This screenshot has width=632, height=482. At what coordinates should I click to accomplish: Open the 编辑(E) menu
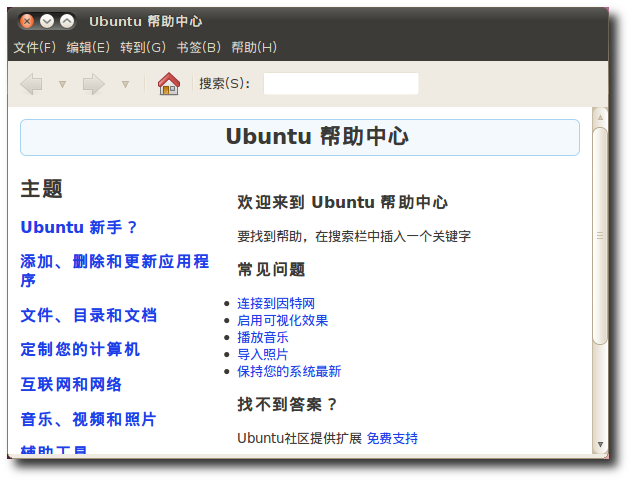[x=88, y=48]
